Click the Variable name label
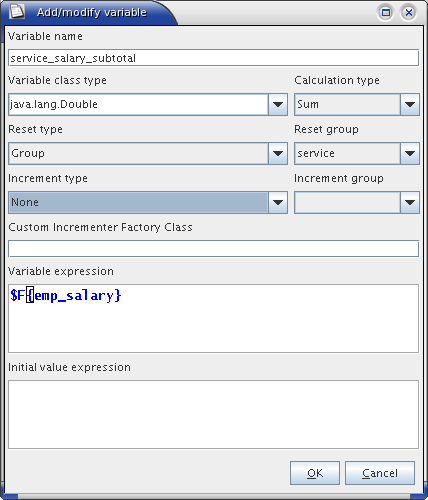The height and width of the screenshot is (500, 428). 45,36
